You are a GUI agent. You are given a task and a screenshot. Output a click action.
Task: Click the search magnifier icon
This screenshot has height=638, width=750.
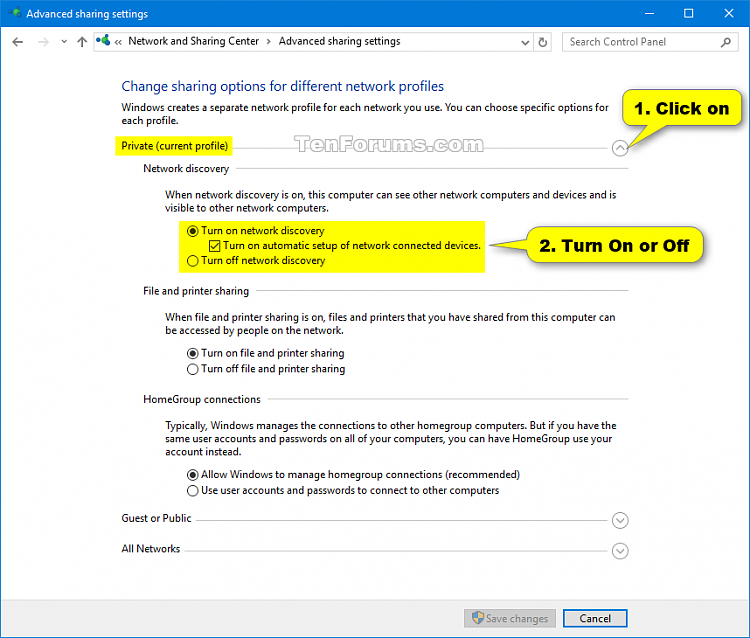[726, 42]
